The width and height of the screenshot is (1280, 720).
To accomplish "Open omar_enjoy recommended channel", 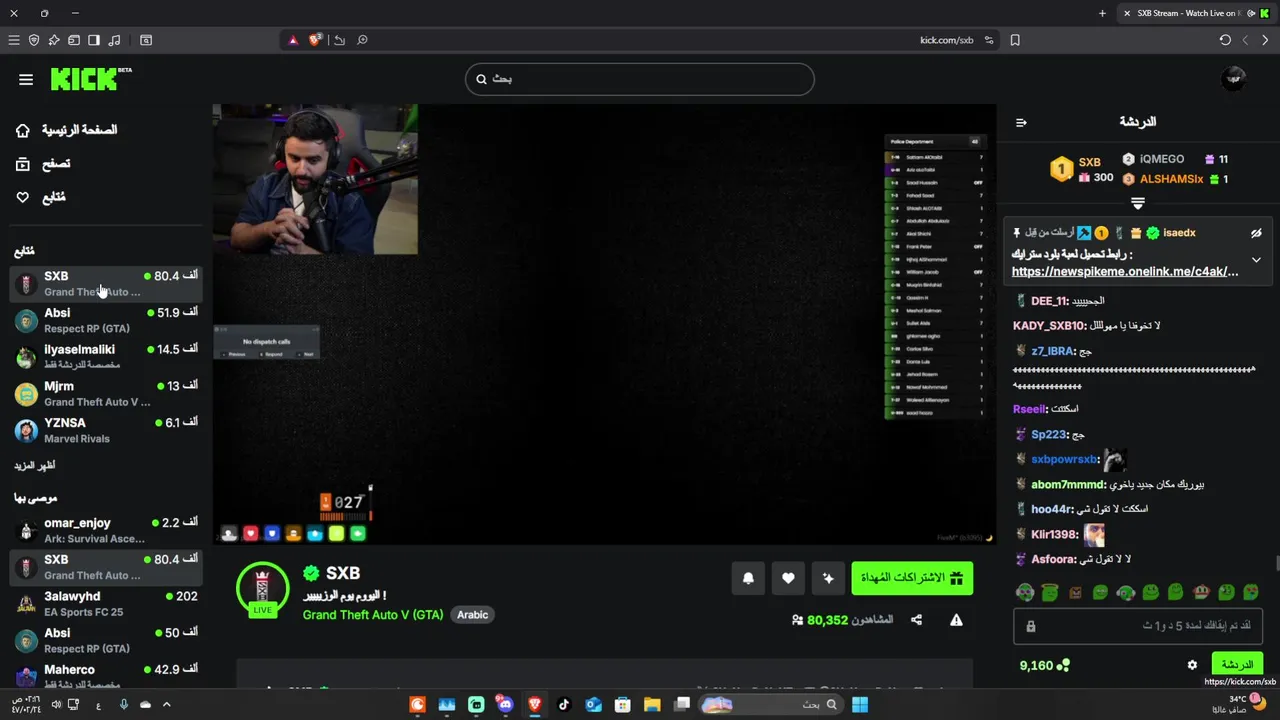I will tap(106, 530).
